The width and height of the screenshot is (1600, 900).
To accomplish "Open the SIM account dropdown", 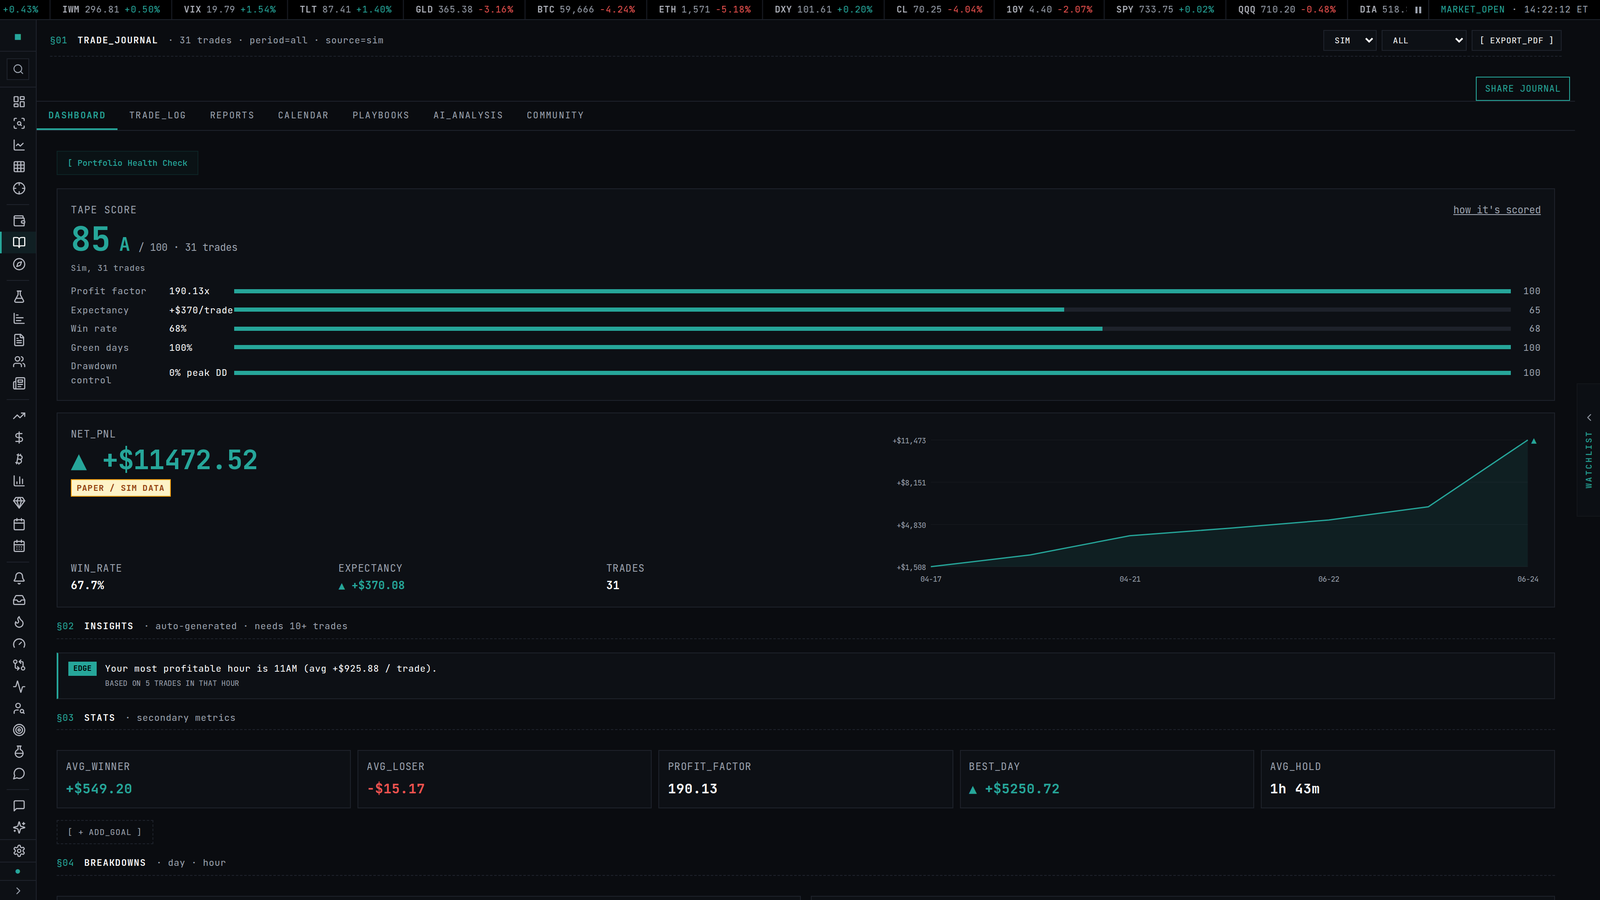I will tap(1350, 41).
